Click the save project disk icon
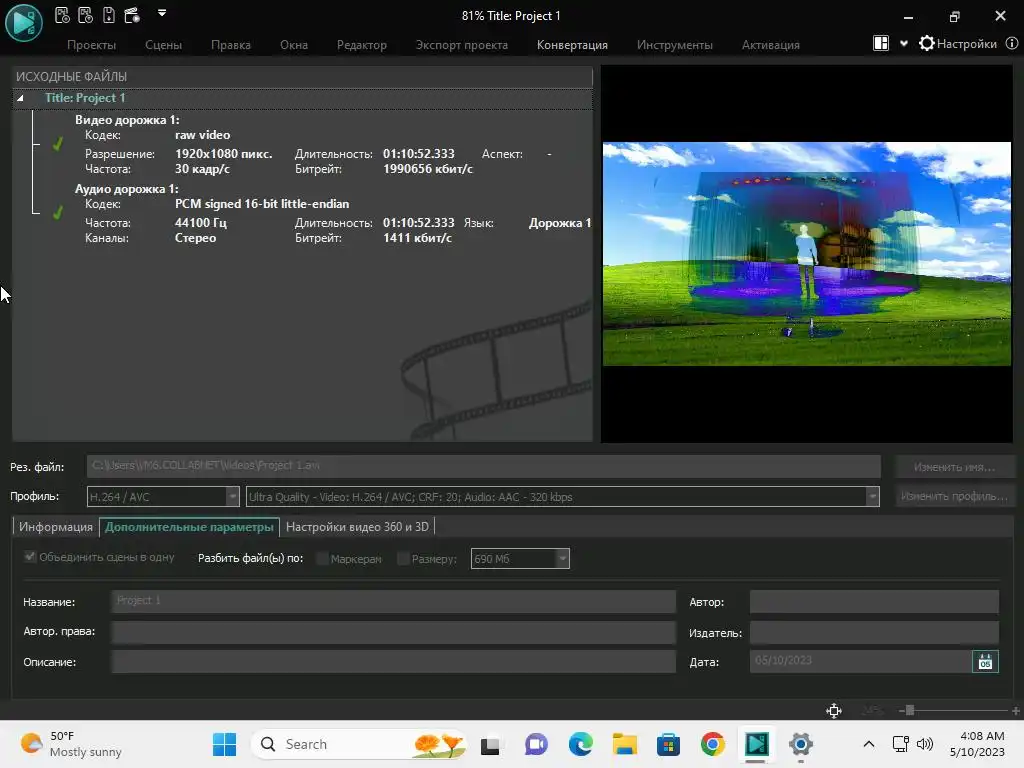The image size is (1024, 768). coord(108,14)
